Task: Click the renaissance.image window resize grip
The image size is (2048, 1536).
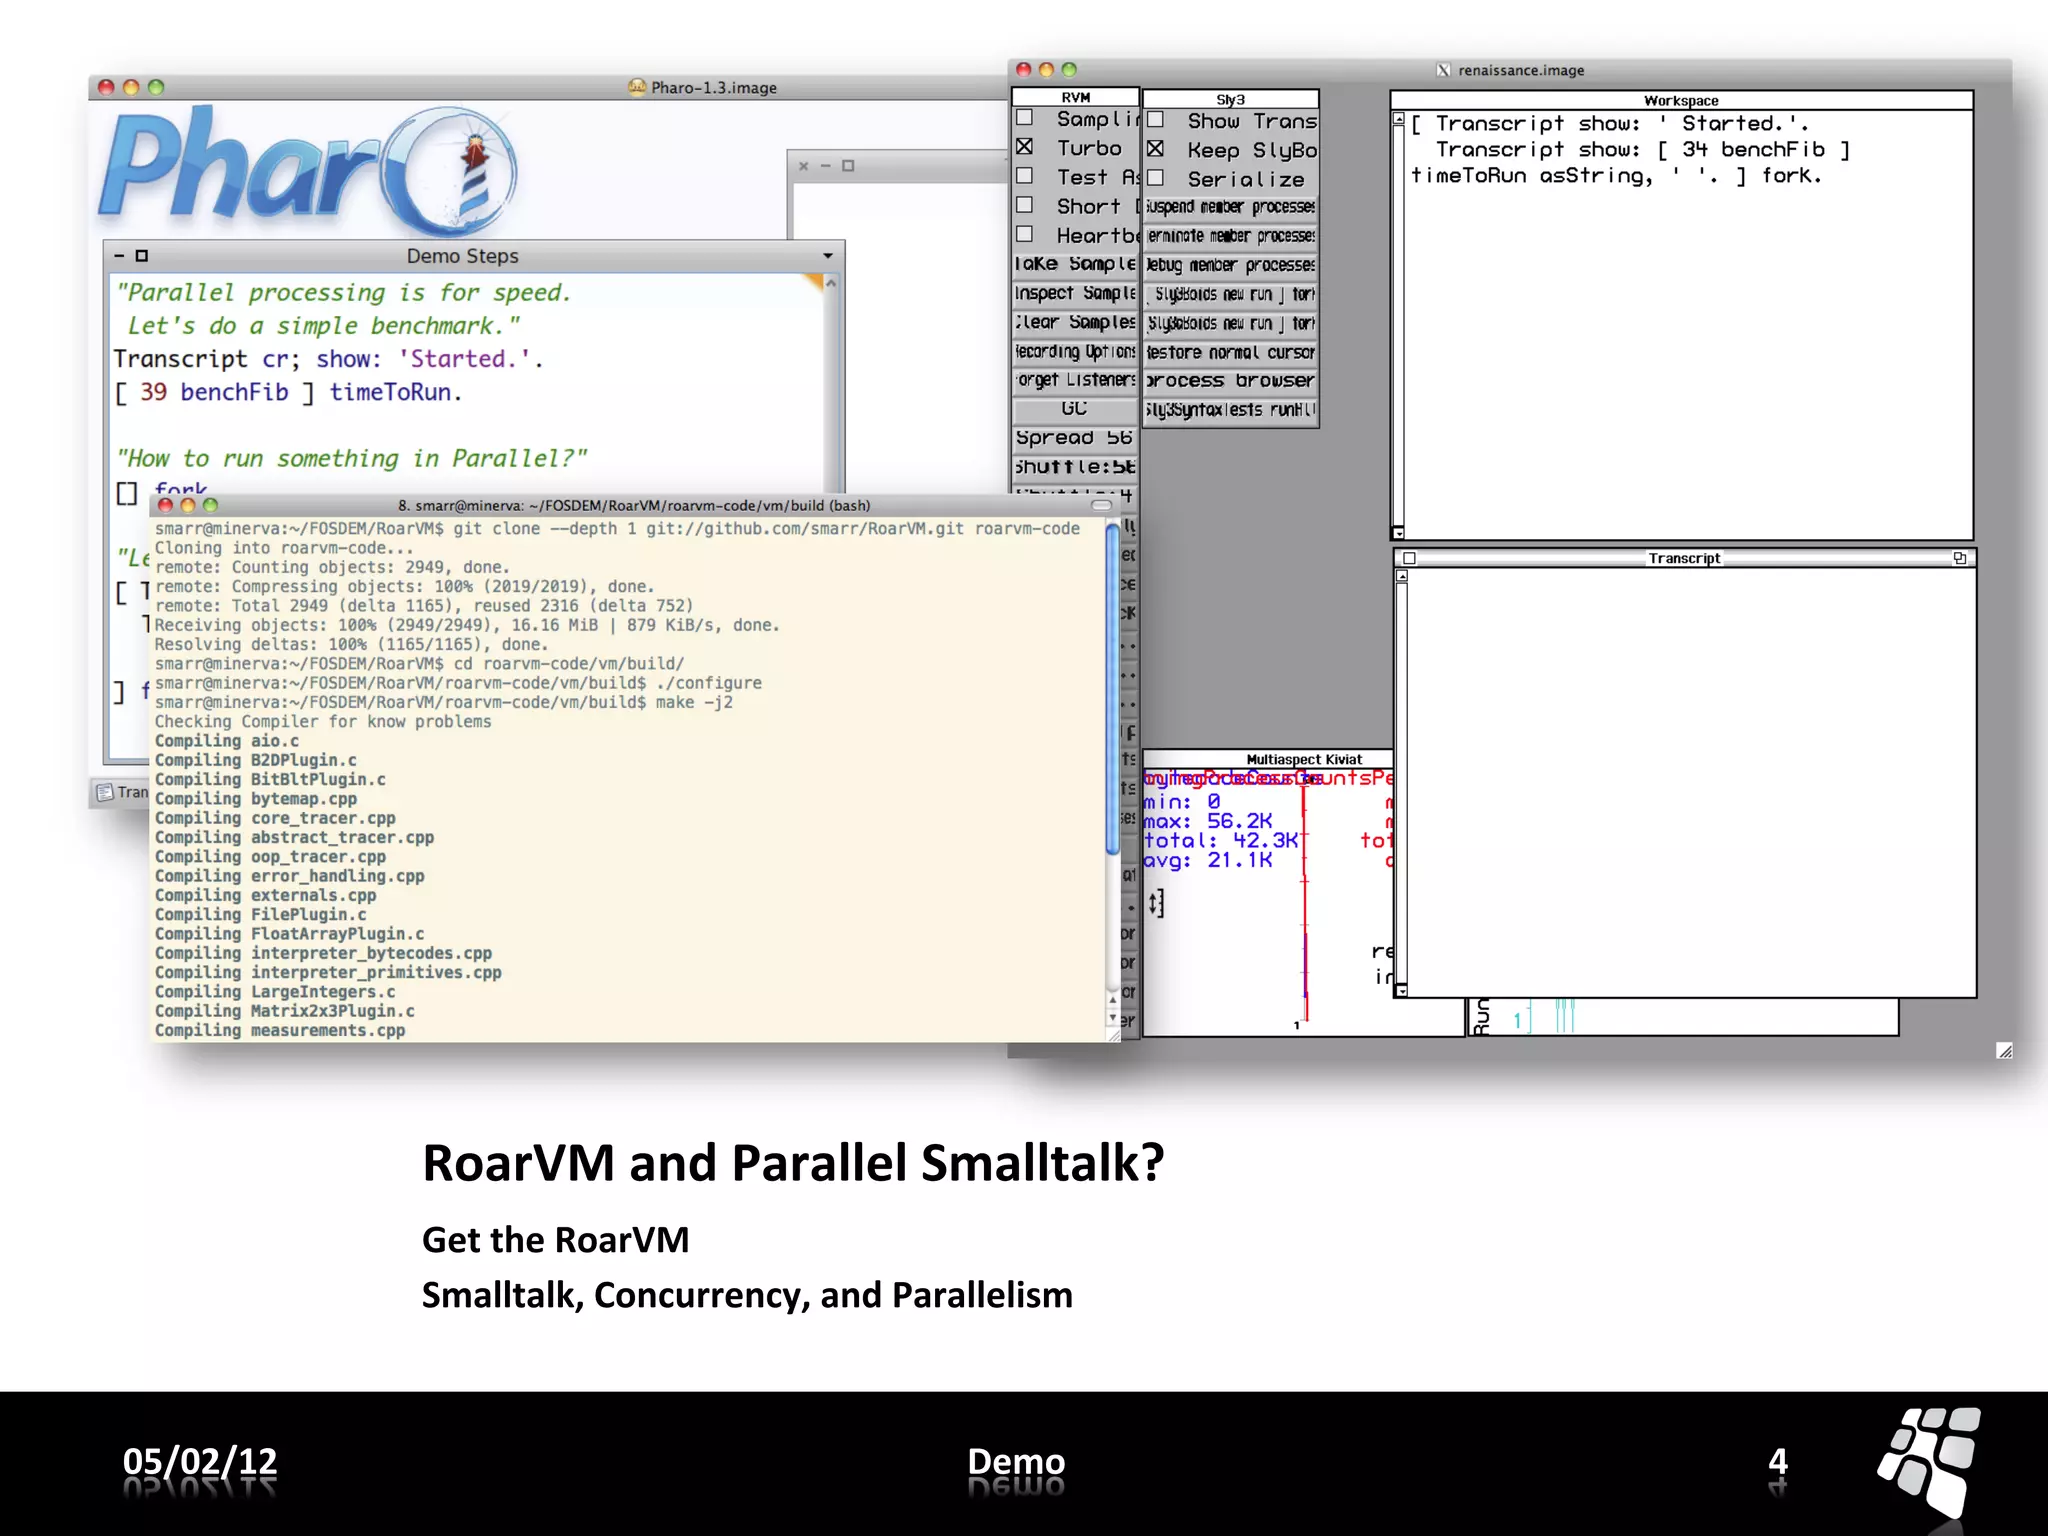Action: 2004,1050
